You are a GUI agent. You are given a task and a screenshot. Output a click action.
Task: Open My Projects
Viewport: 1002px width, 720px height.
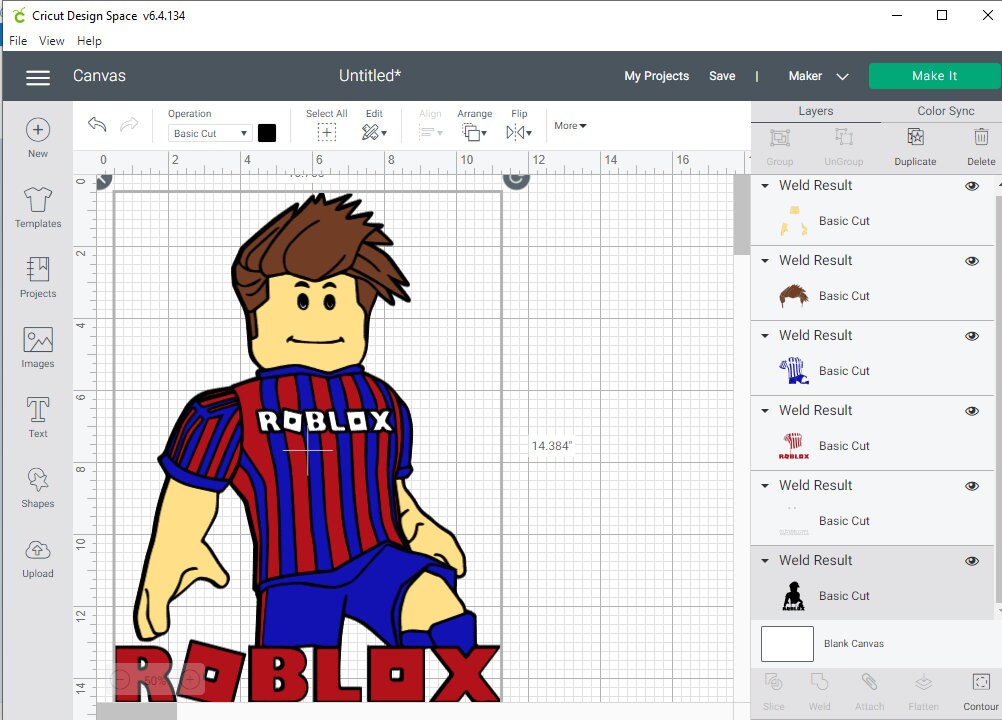tap(656, 76)
